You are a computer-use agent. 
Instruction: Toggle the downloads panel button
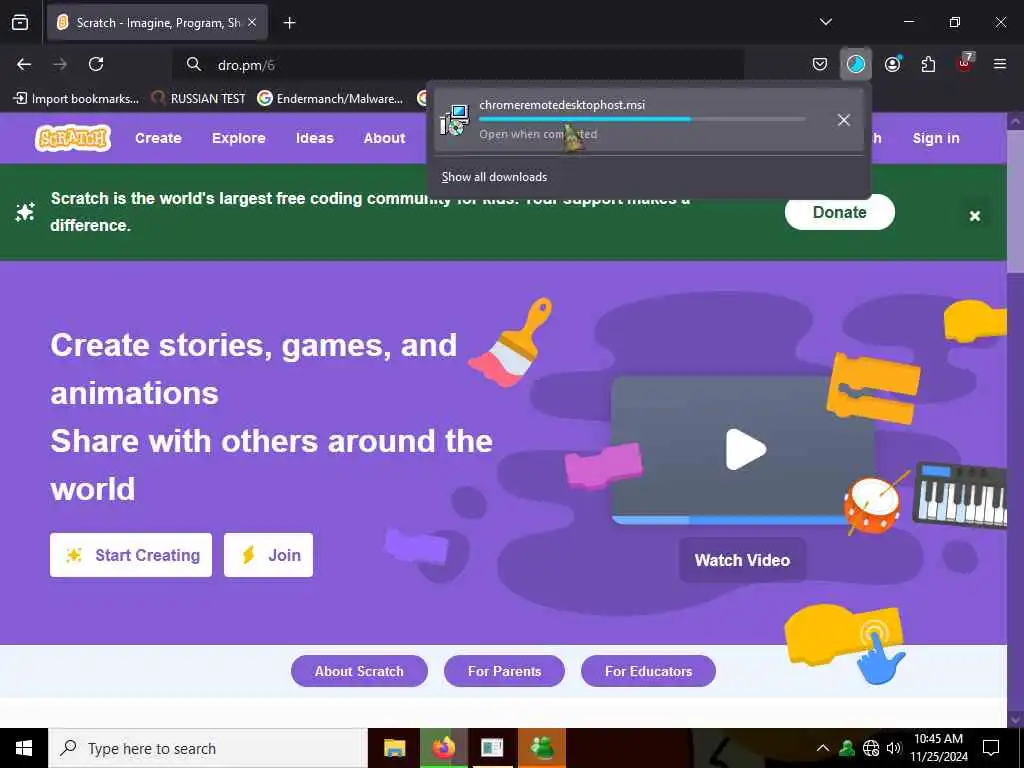tap(856, 64)
